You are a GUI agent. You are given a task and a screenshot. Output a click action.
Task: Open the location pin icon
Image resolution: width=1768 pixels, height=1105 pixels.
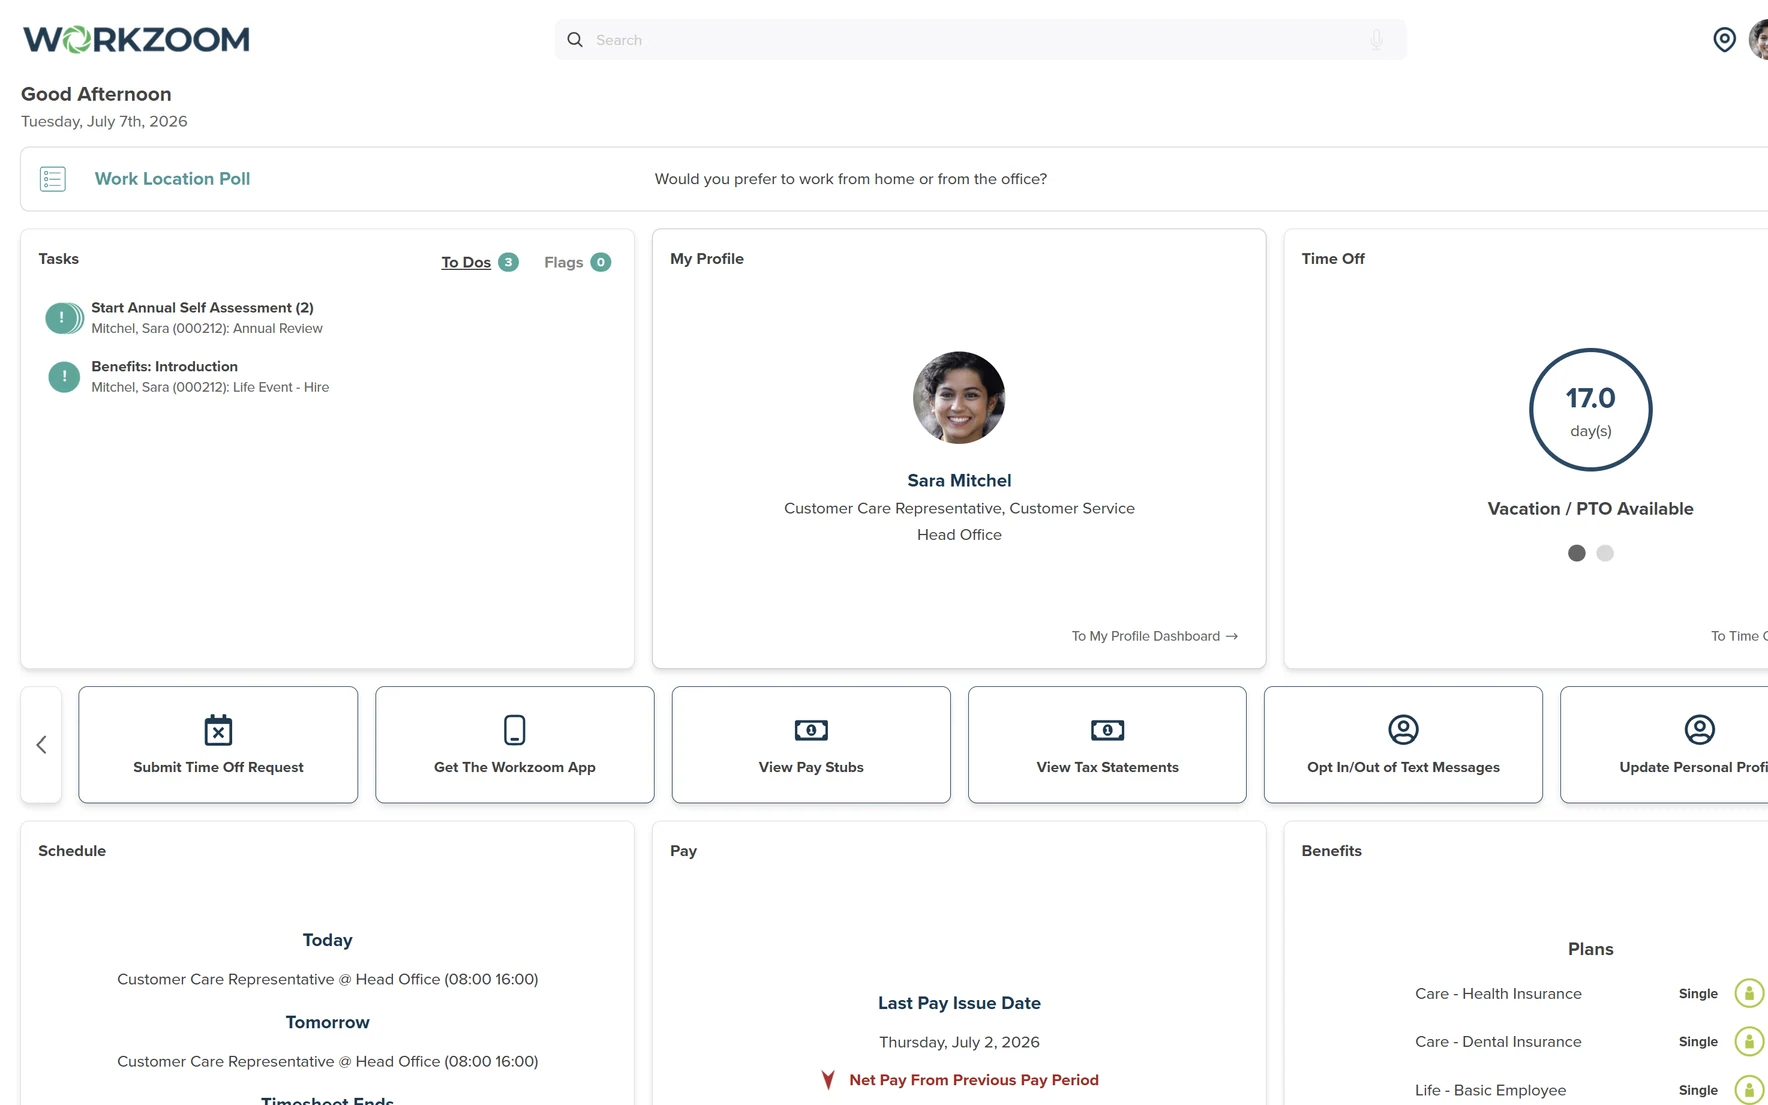tap(1724, 39)
